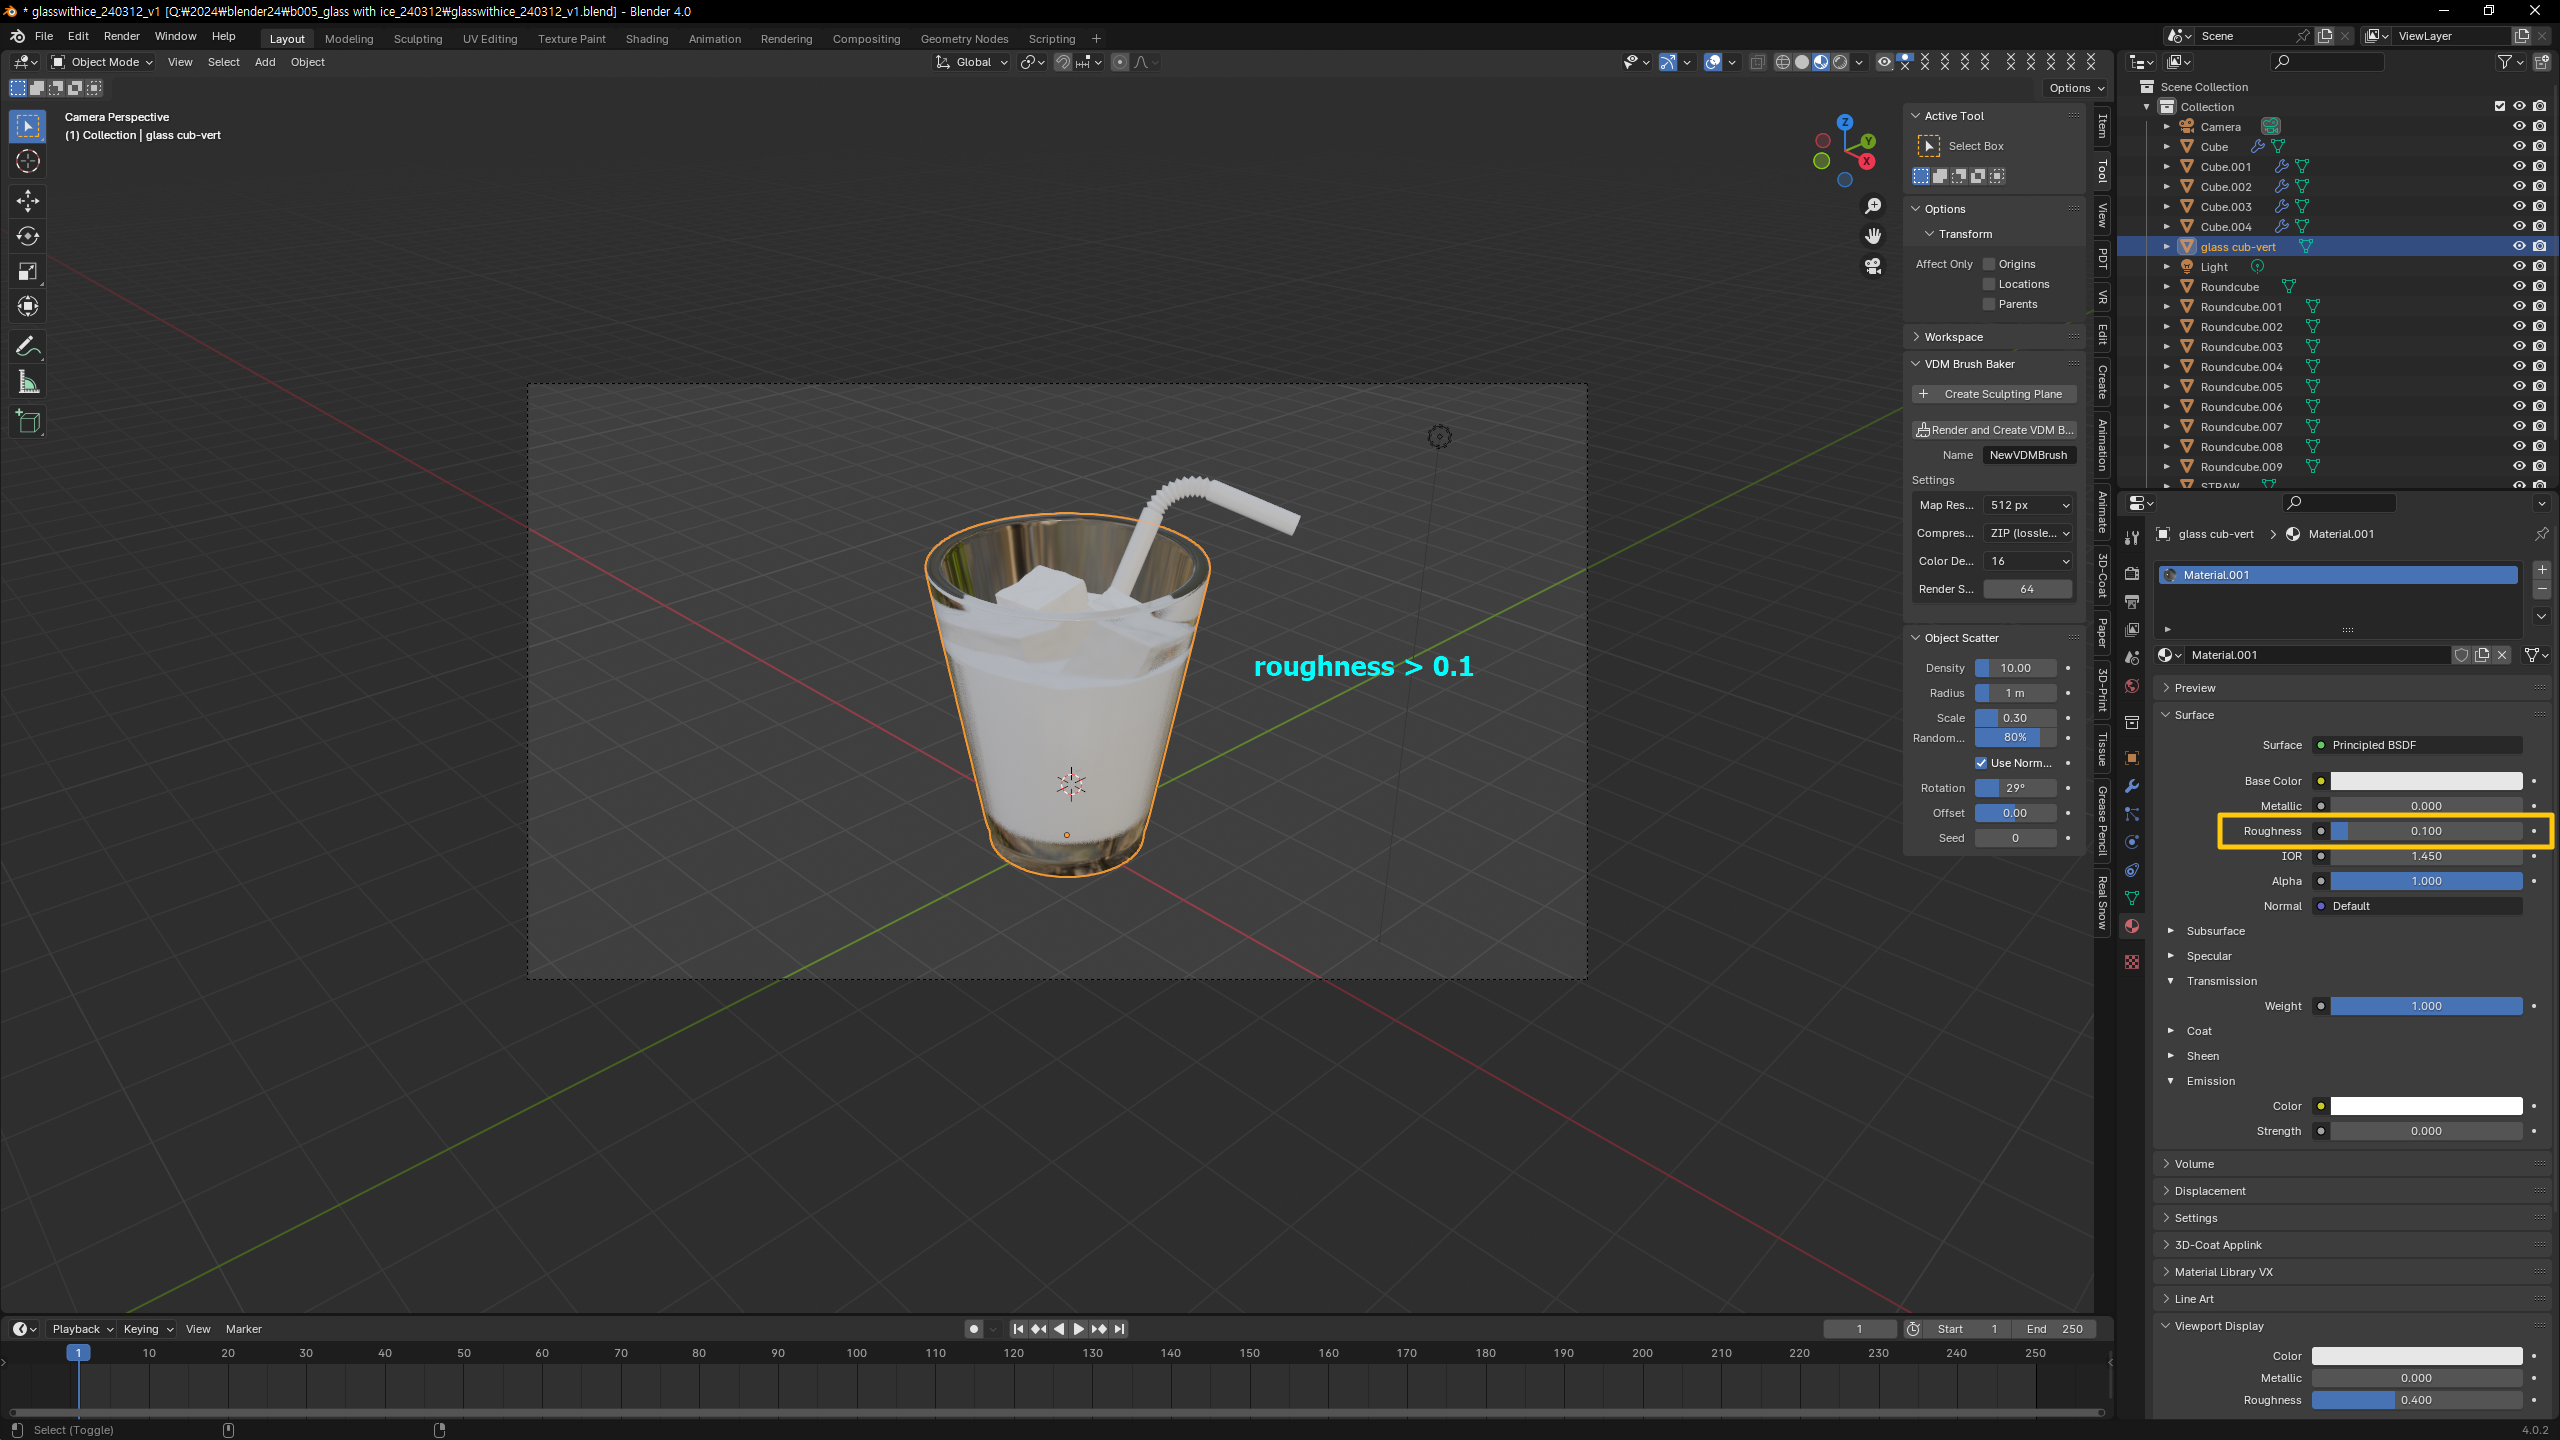Uncheck Use Normal Rotation checkbox
Image resolution: width=2560 pixels, height=1440 pixels.
tap(1981, 763)
